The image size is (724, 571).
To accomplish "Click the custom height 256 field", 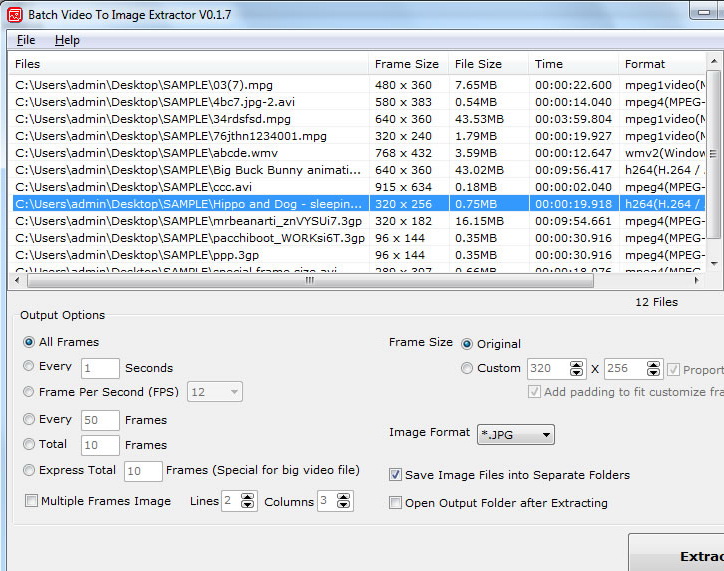I will (625, 368).
